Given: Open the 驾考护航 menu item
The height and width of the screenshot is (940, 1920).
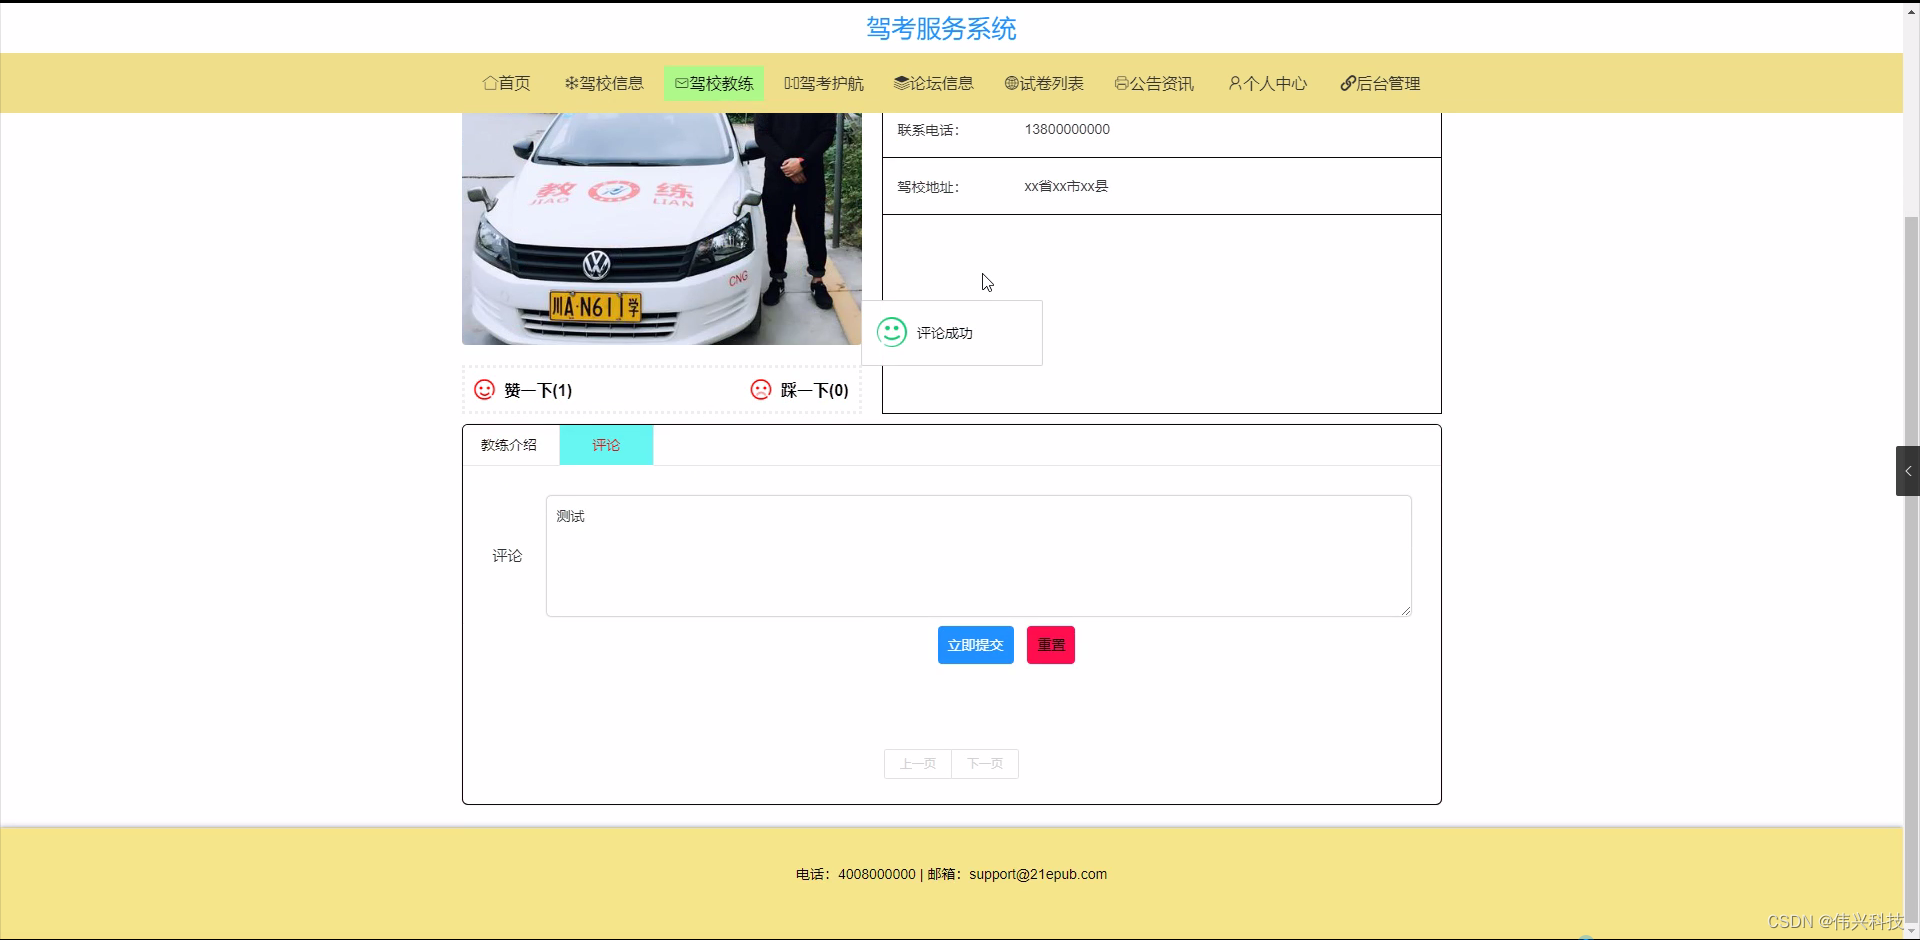Looking at the screenshot, I should [824, 83].
